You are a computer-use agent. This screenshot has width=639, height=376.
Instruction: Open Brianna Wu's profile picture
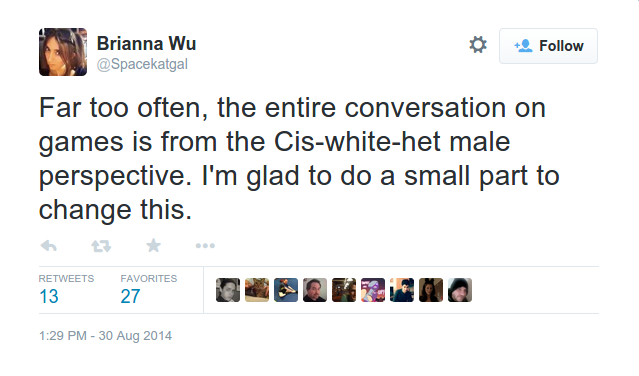63,52
